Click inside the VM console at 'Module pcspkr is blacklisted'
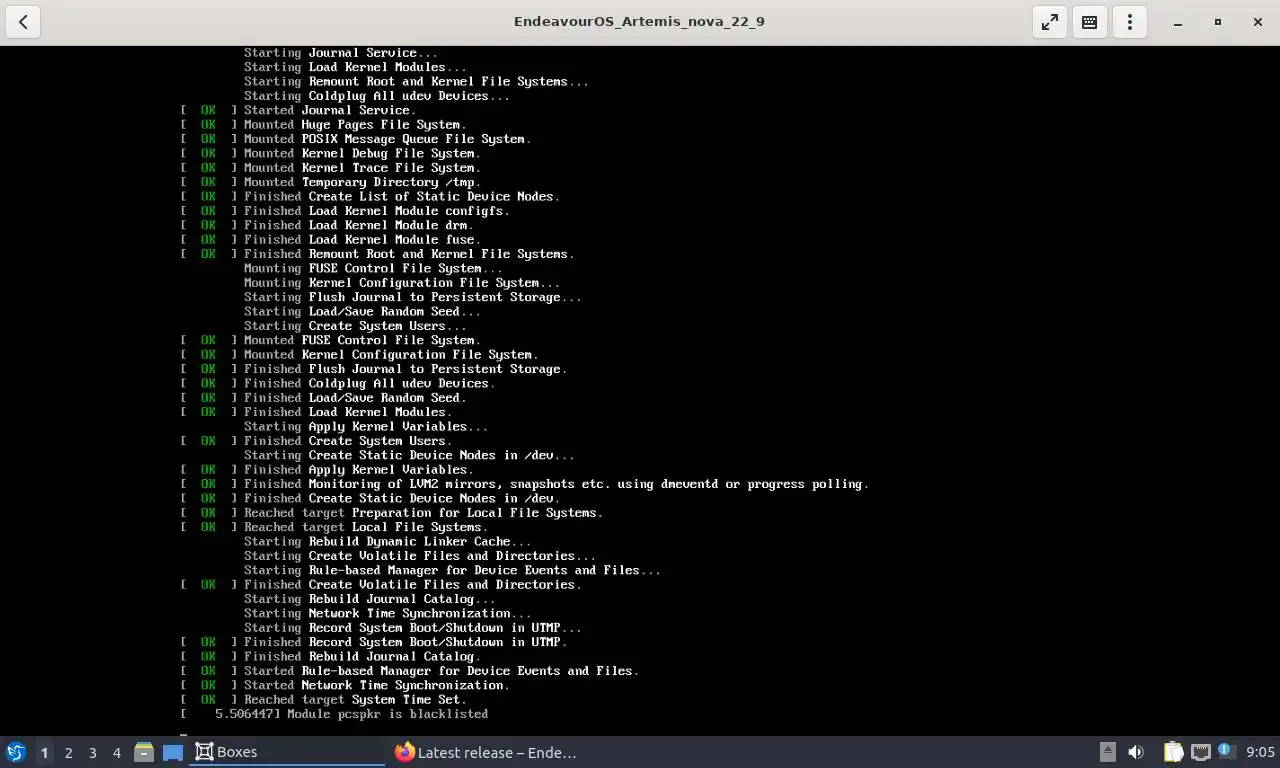1280x768 pixels. pyautogui.click(x=387, y=714)
